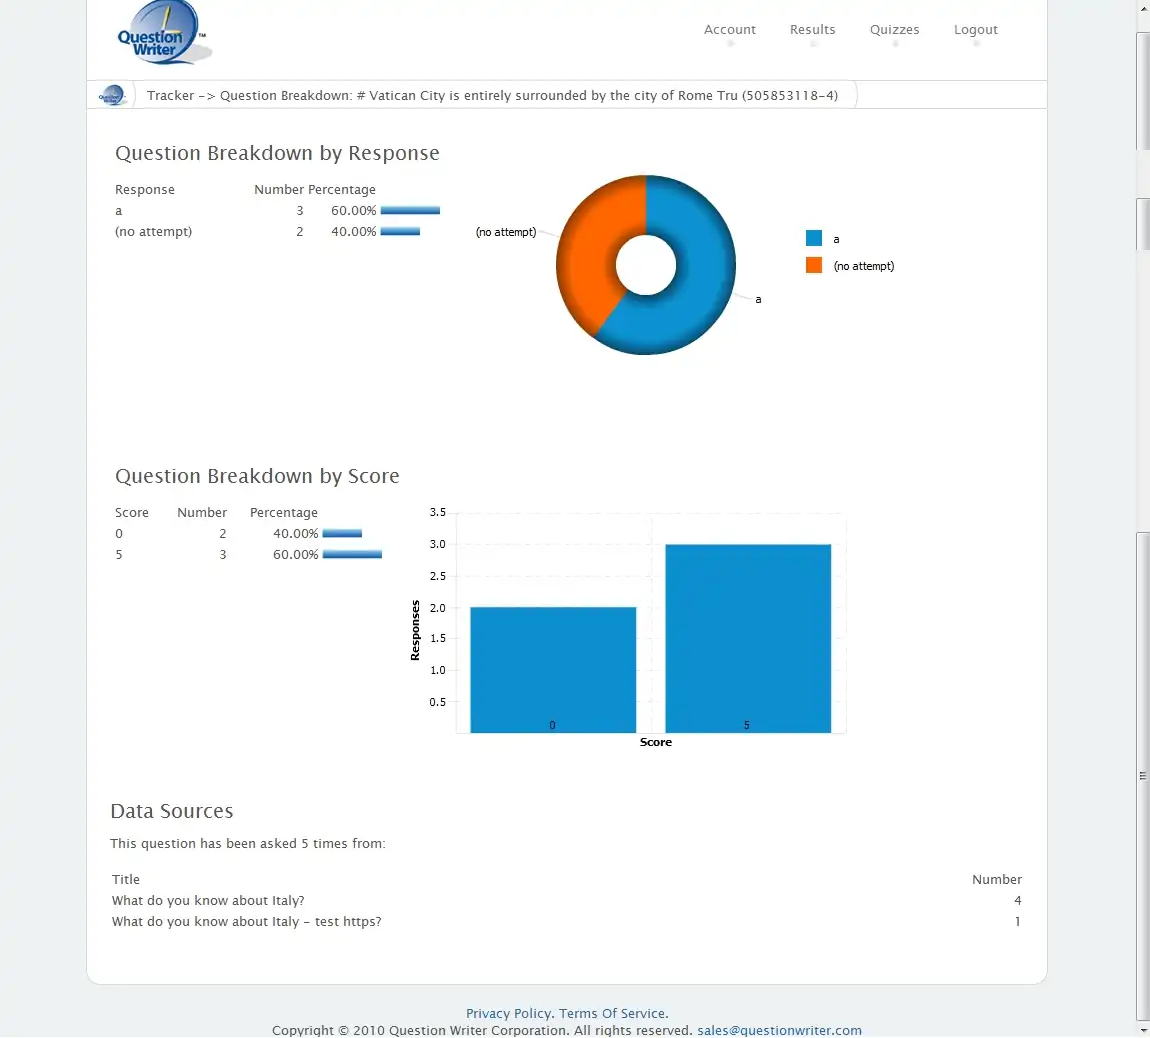Click blue 'a' legend color swatch

(814, 239)
